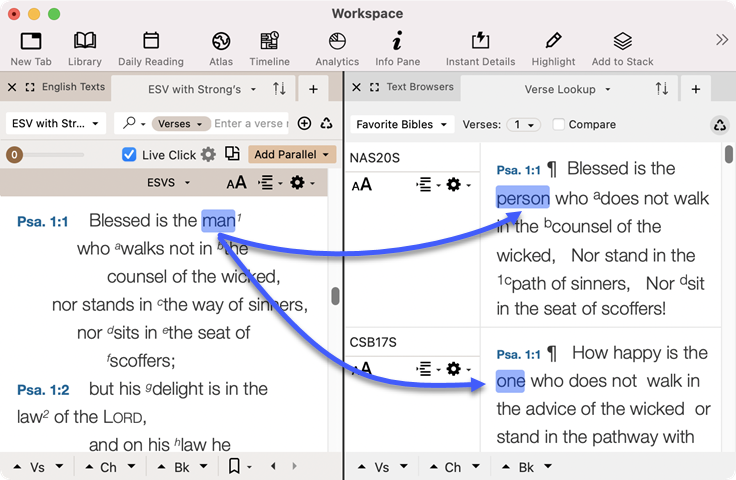Open the Library toolbar icon
The width and height of the screenshot is (736, 480).
click(85, 47)
